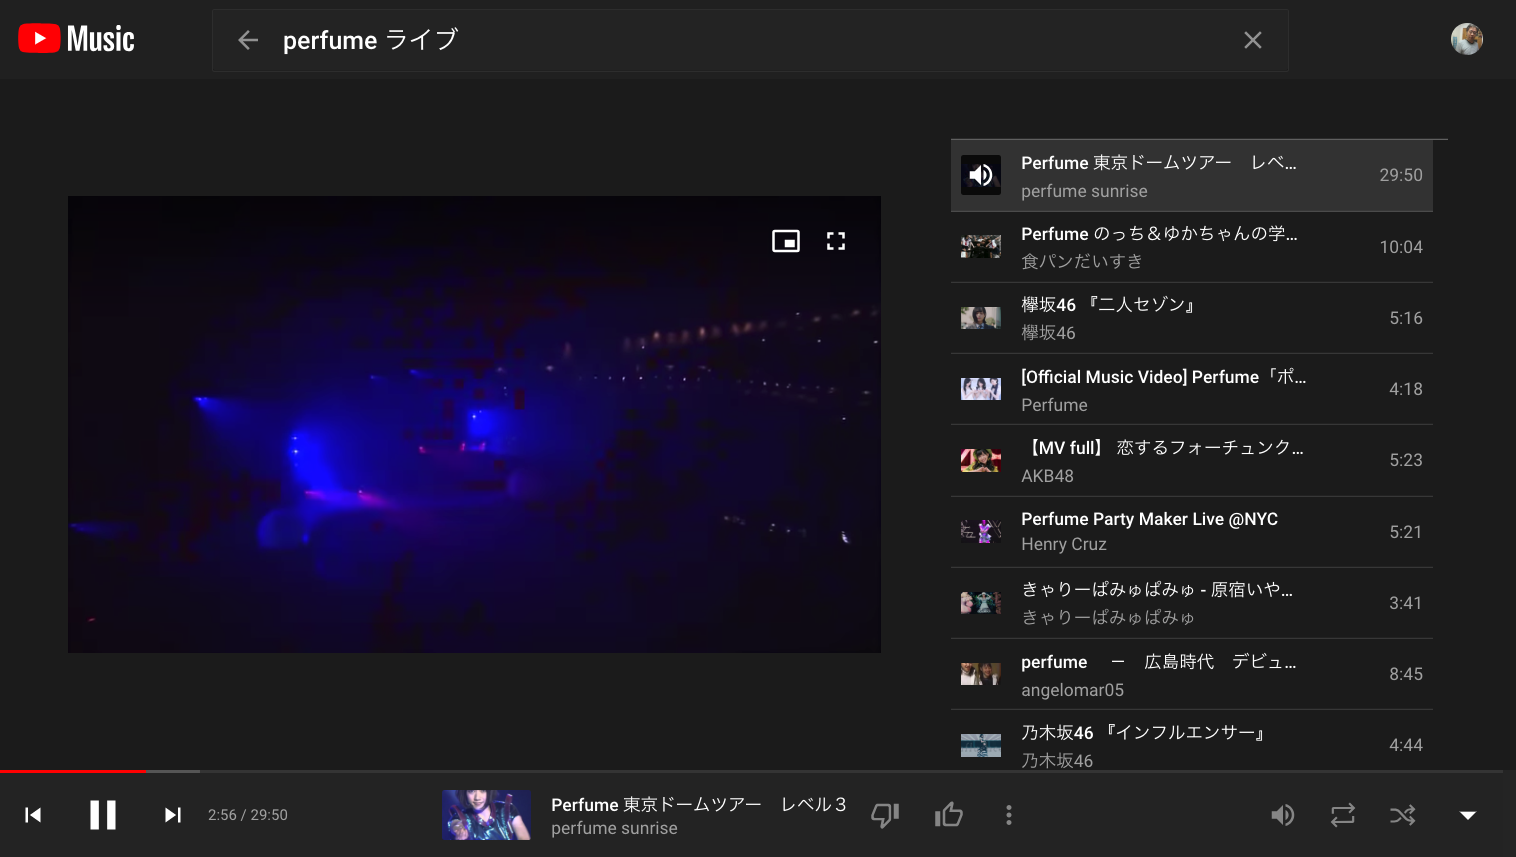
Task: Click elapsed time '2:56 / 29:50'
Action: click(248, 815)
